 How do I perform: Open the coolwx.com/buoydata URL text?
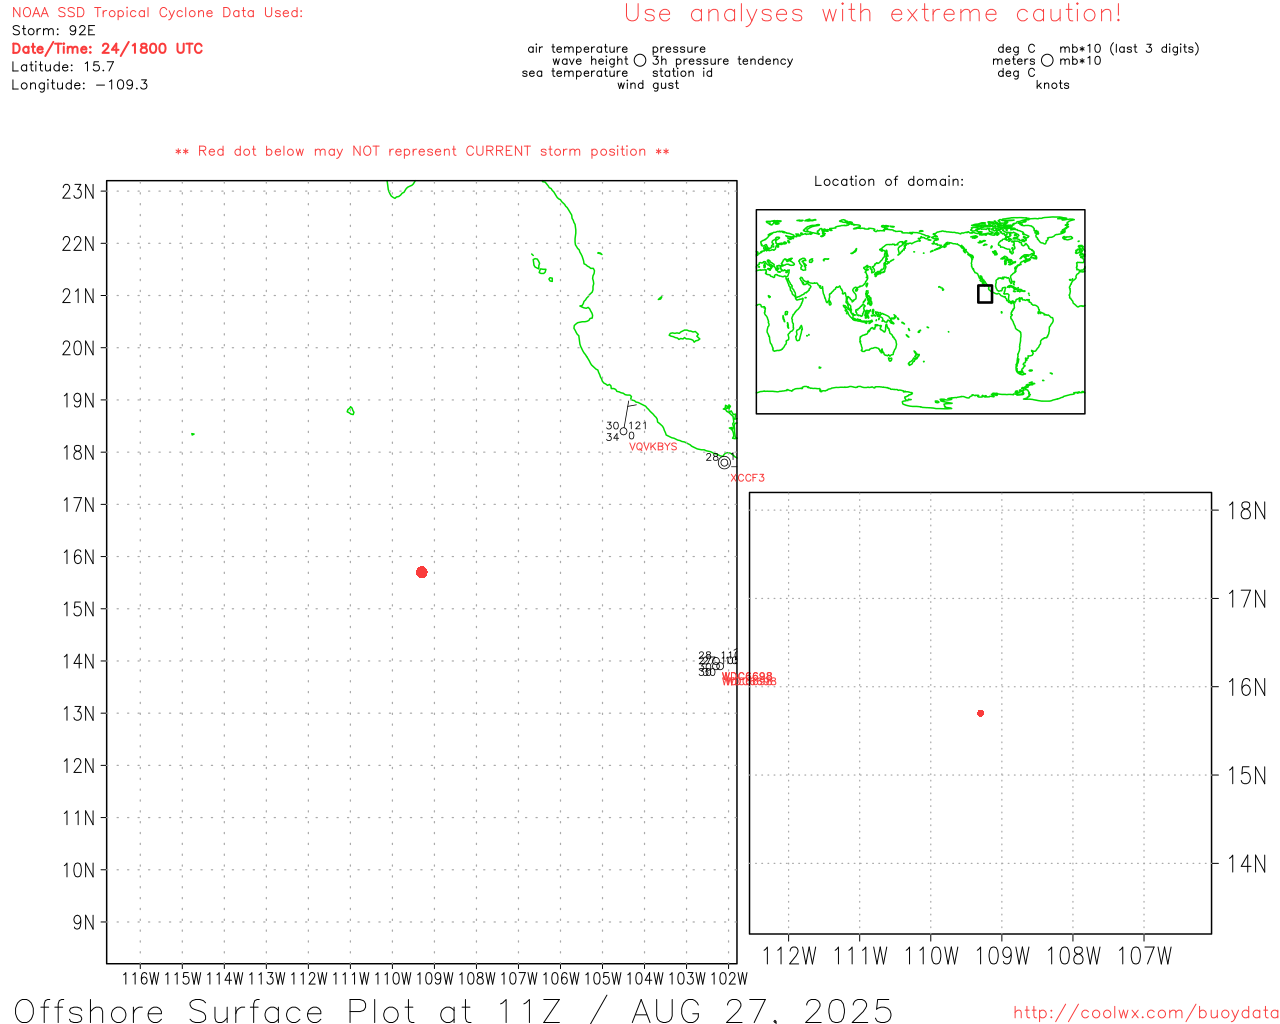(1146, 1013)
